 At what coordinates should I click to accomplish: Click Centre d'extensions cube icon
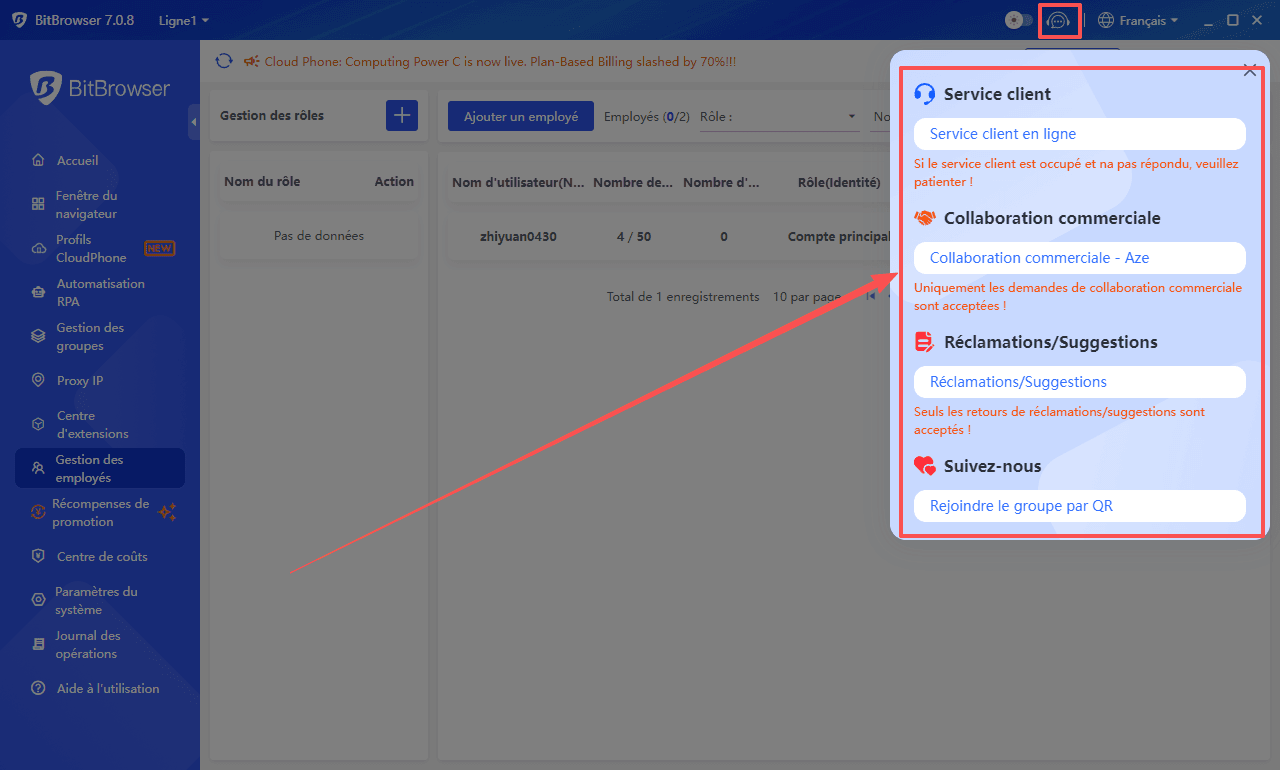[x=38, y=425]
